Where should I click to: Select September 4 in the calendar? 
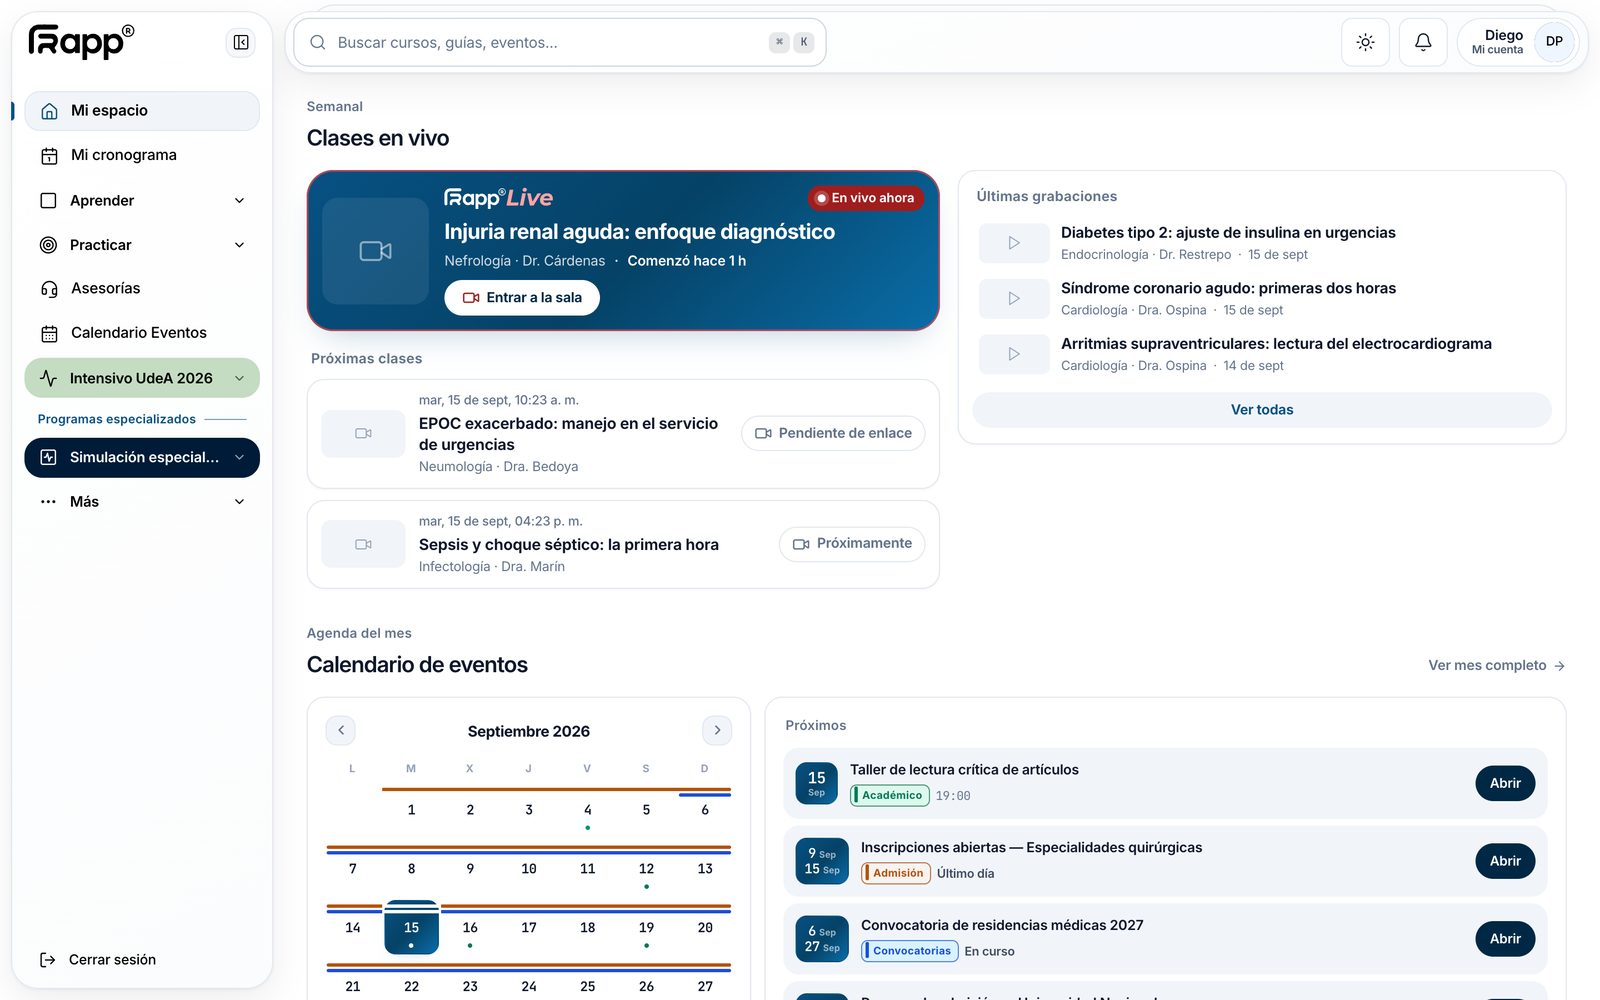coord(587,810)
